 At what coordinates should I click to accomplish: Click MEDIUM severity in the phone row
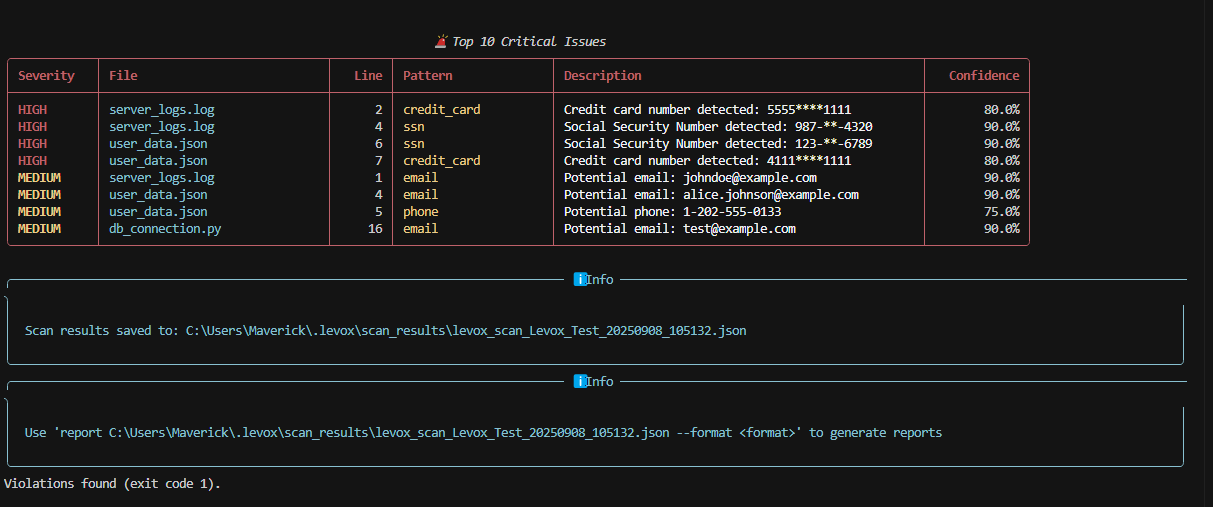[39, 212]
